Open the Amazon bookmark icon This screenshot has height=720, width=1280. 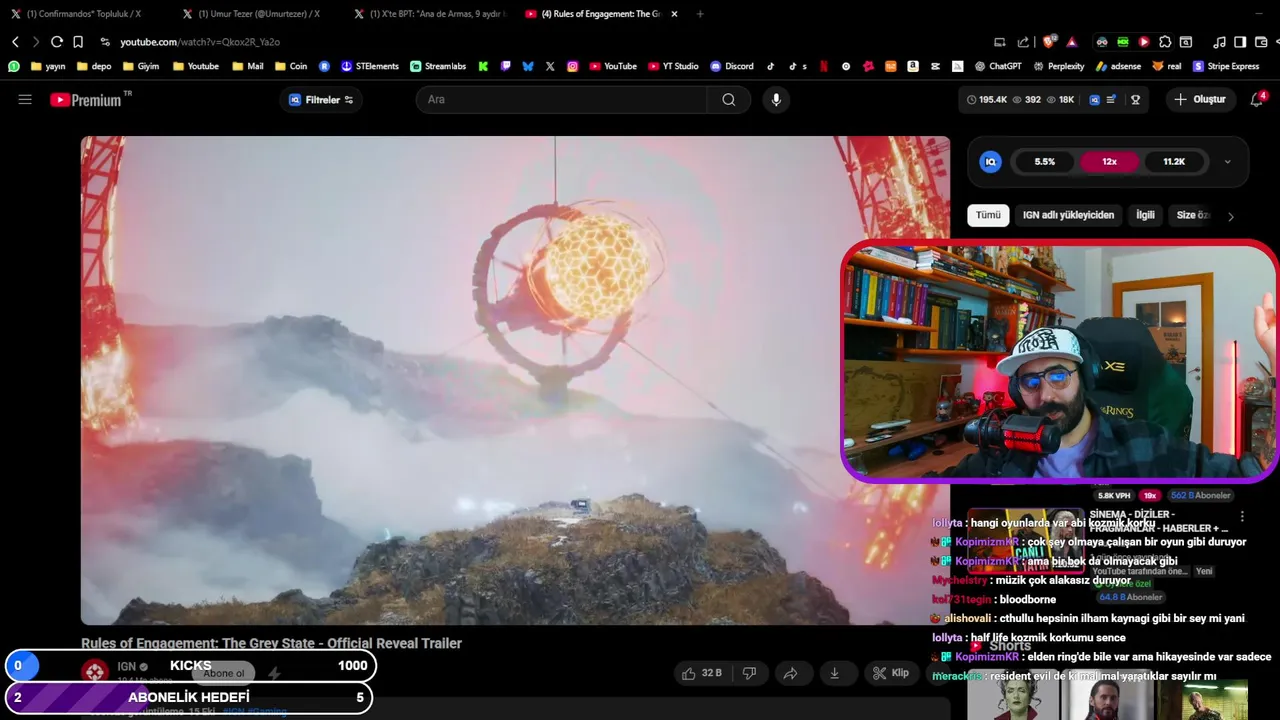coord(913,66)
